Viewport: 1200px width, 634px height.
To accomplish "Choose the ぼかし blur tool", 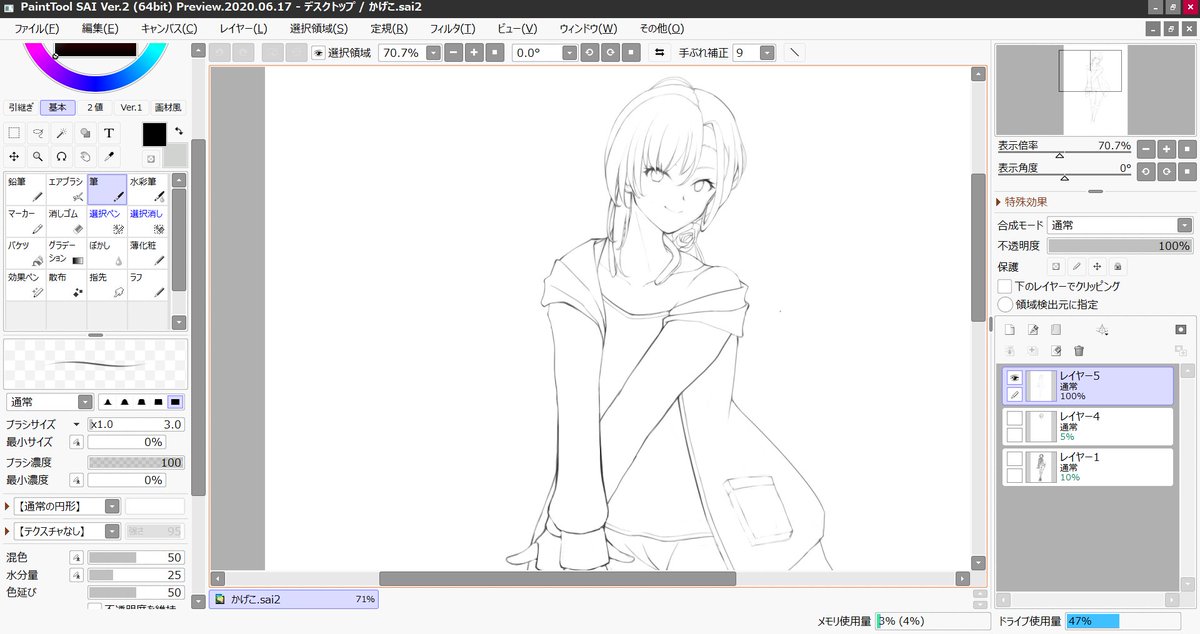I will tap(106, 253).
